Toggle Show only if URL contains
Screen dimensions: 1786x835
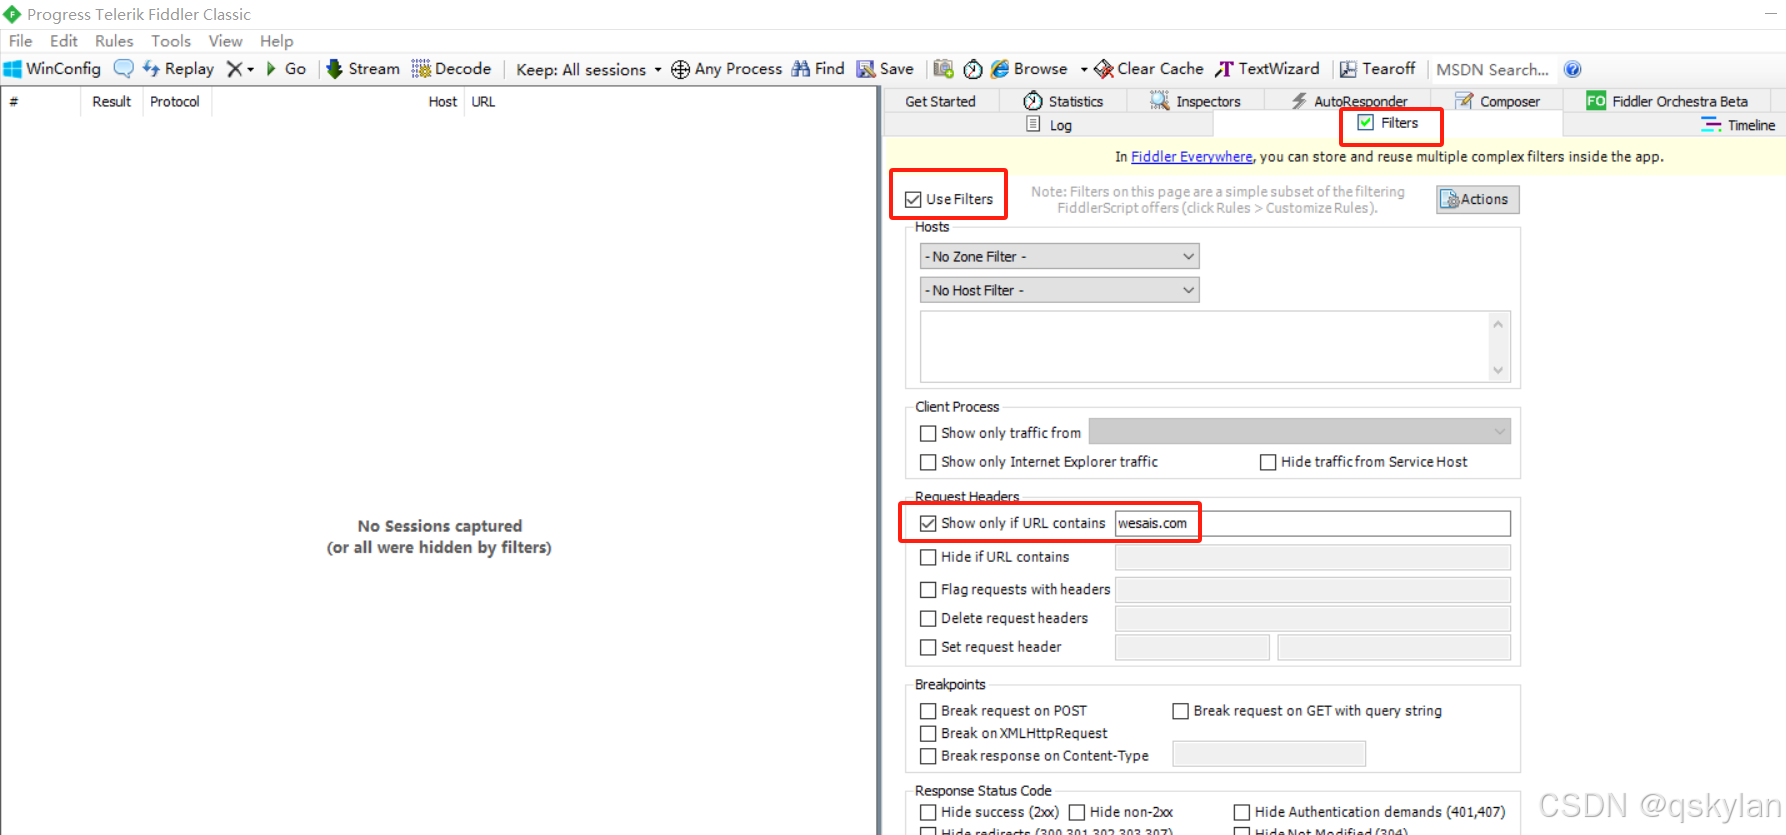pos(928,523)
